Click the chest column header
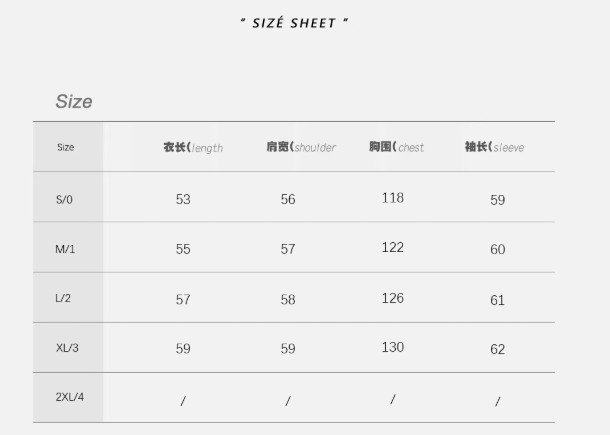 [396, 147]
